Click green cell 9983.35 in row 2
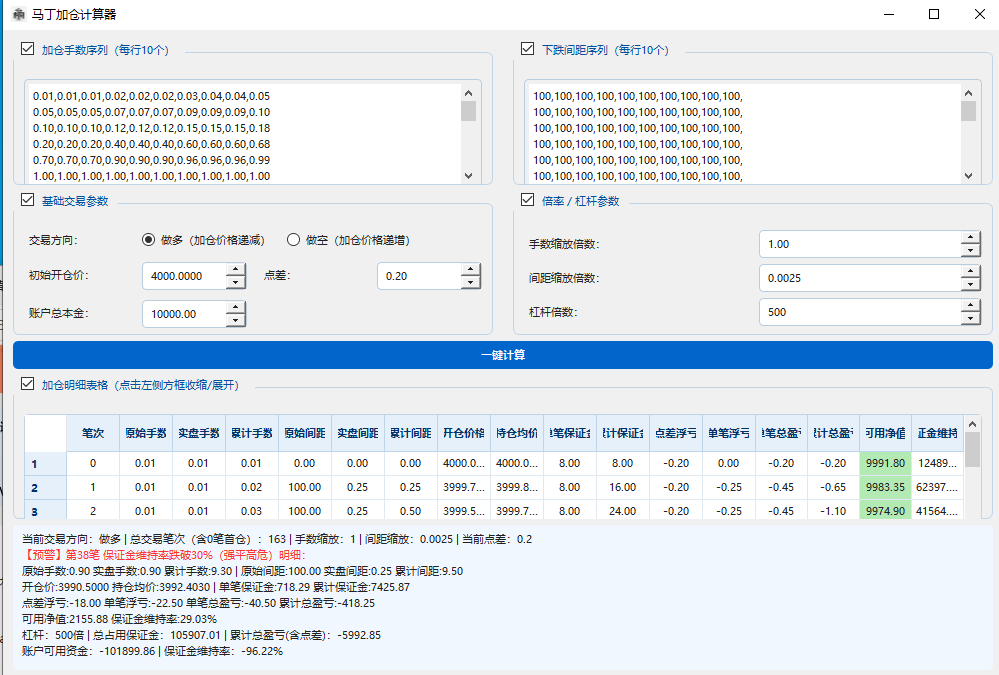Image resolution: width=999 pixels, height=675 pixels. 886,487
